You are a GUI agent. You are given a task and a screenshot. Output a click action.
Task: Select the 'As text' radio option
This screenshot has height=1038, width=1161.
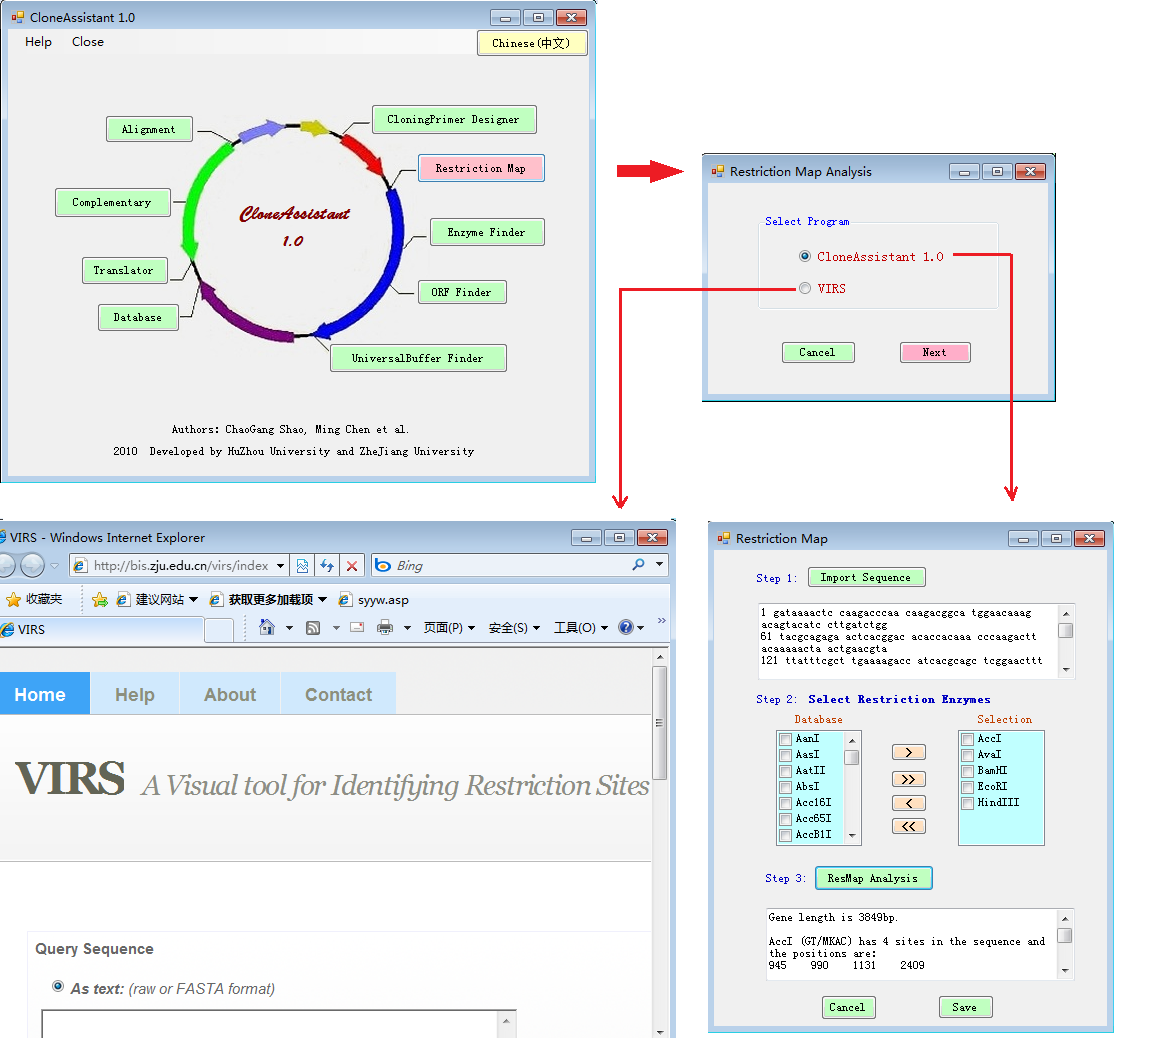[x=58, y=987]
